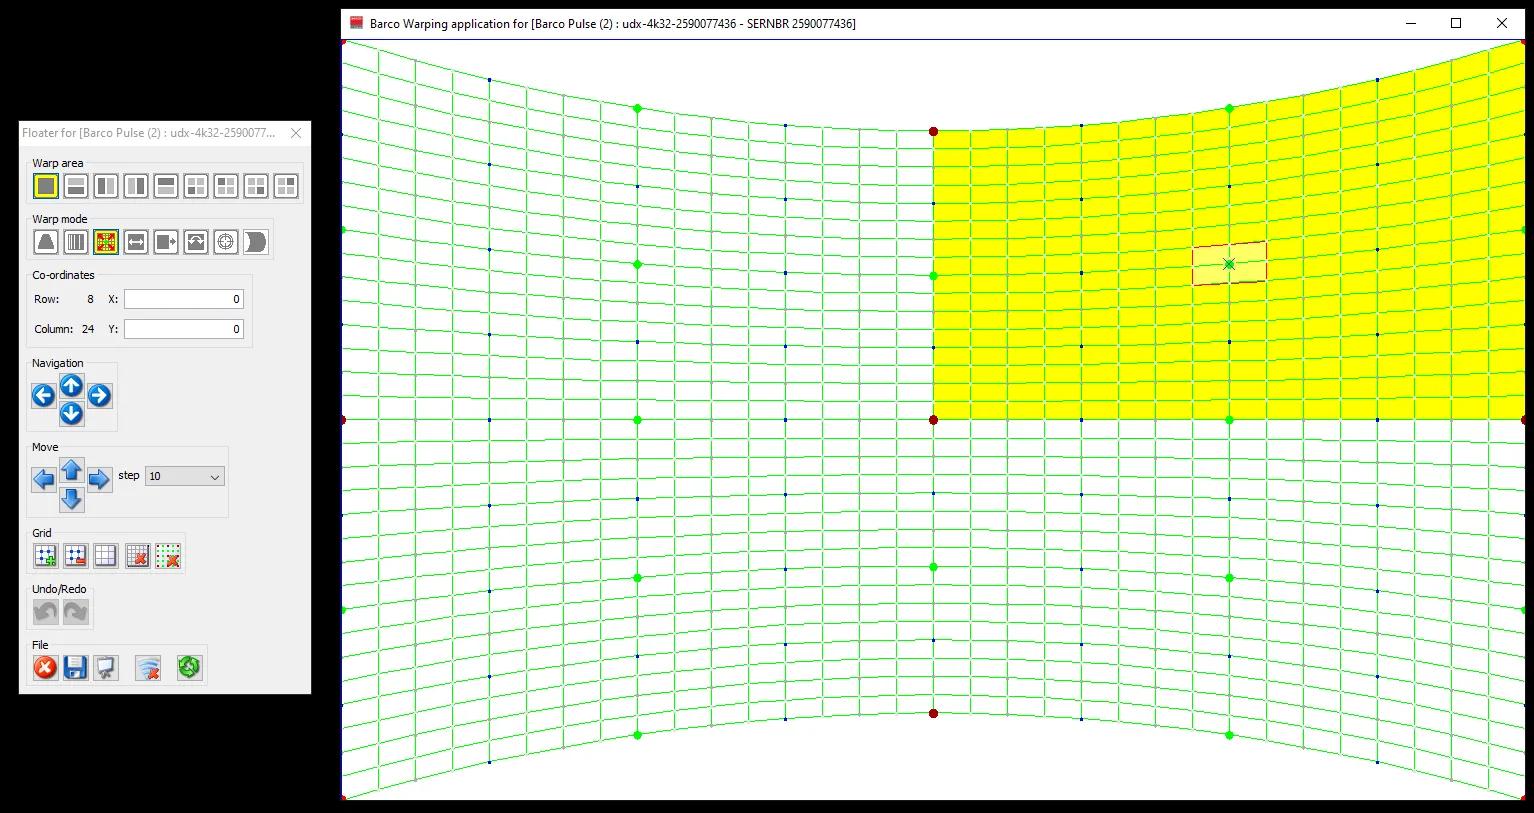Image resolution: width=1534 pixels, height=813 pixels.
Task: Save warp file with floppy disk icon
Action: [75, 668]
